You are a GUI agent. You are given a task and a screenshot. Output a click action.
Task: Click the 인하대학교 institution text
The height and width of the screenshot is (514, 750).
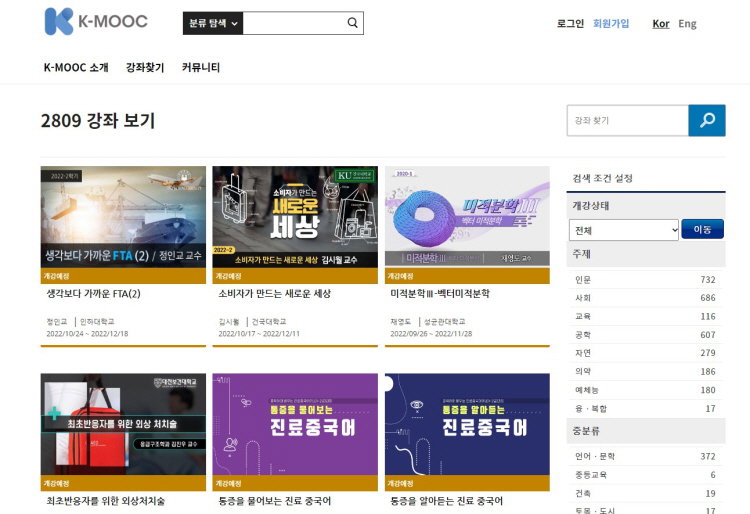tap(97, 321)
